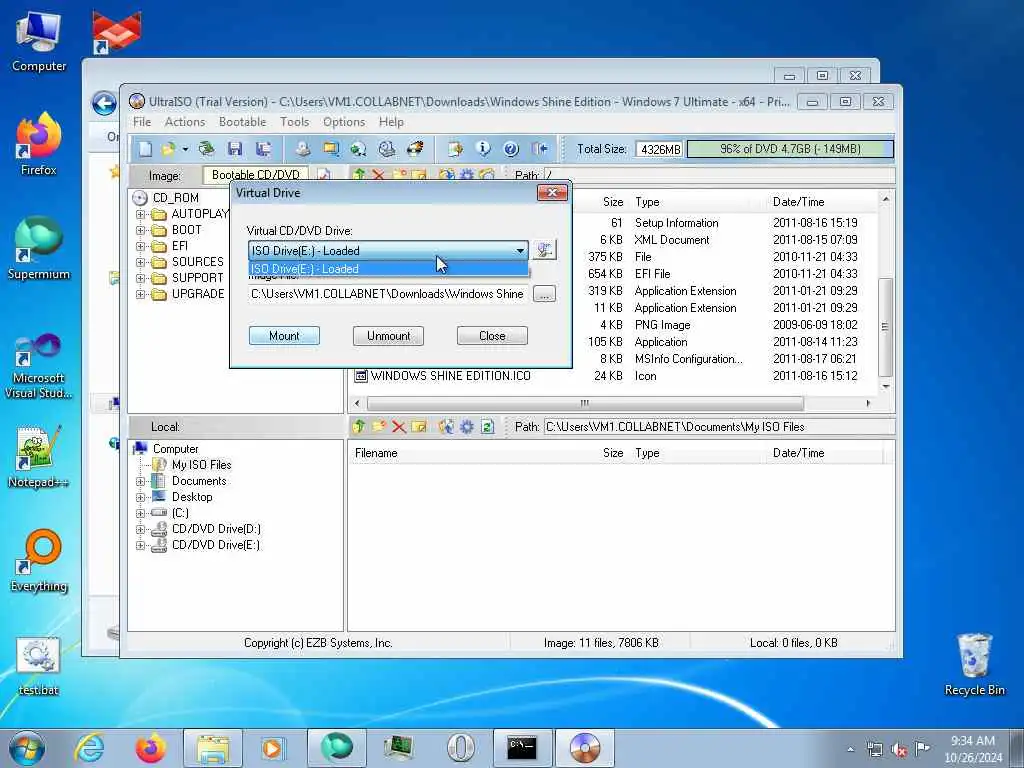
Task: Click the Mount to Virtual Drive toolbar icon
Action: click(x=387, y=149)
